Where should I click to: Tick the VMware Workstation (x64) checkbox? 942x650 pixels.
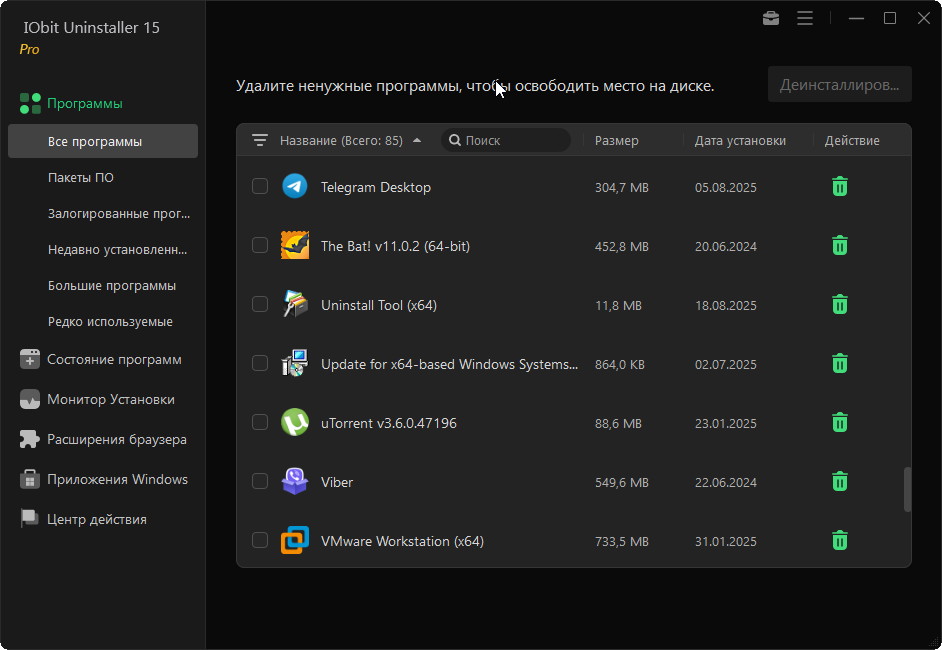[260, 539]
